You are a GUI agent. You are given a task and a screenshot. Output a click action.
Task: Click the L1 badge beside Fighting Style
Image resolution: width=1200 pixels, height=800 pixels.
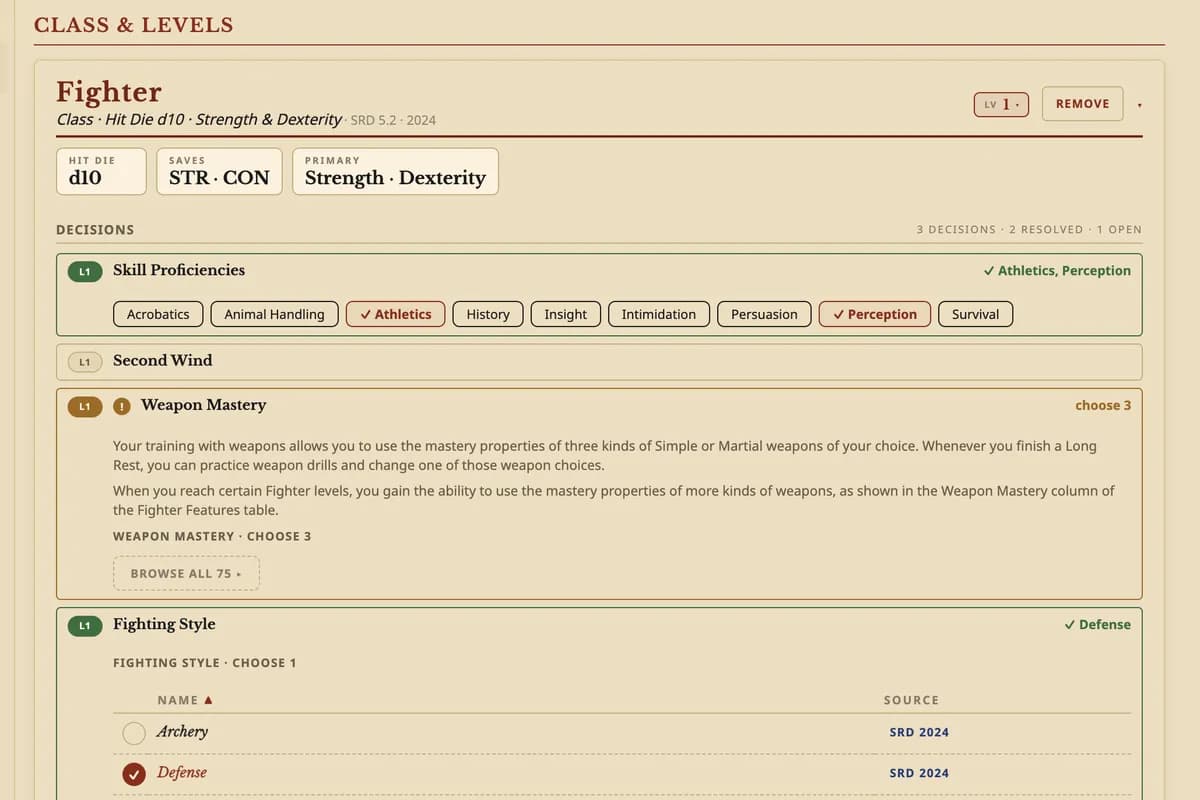[85, 625]
